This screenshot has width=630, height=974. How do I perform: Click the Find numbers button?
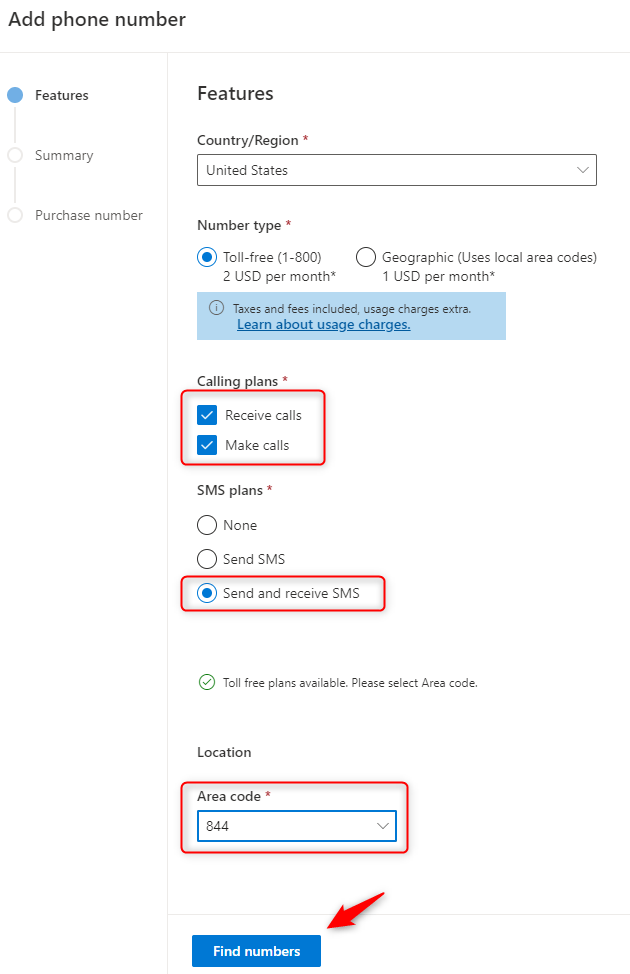pyautogui.click(x=256, y=951)
